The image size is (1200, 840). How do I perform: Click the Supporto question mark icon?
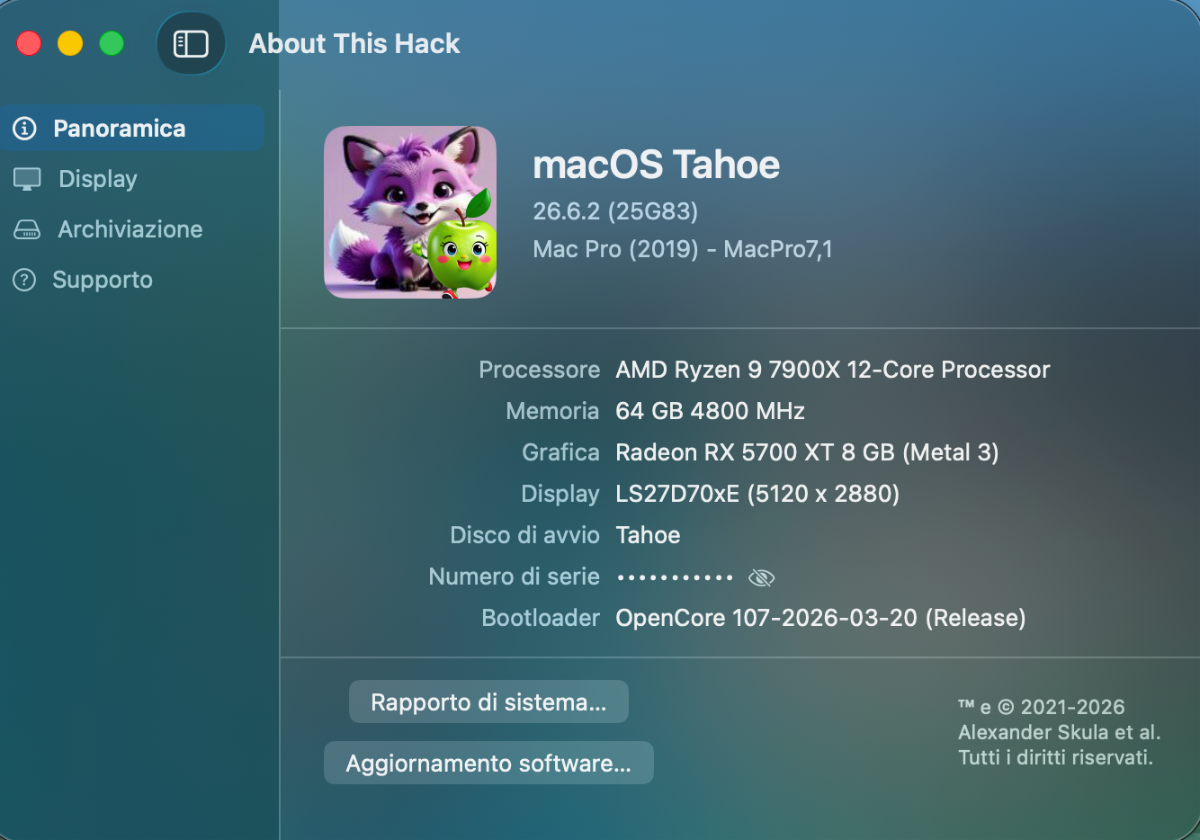click(x=24, y=280)
